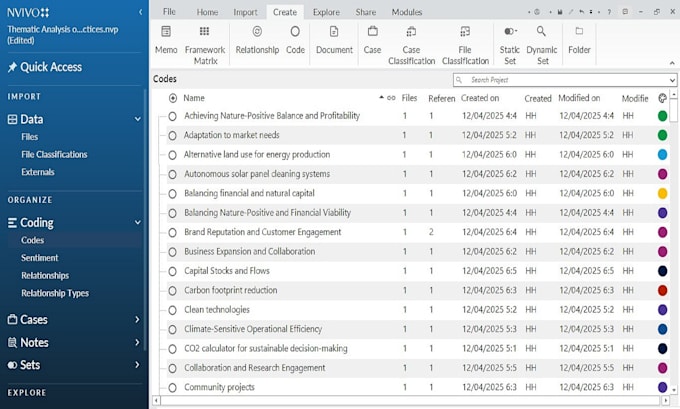The width and height of the screenshot is (680, 409).
Task: Click the Notes section icon
Action: tap(12, 343)
